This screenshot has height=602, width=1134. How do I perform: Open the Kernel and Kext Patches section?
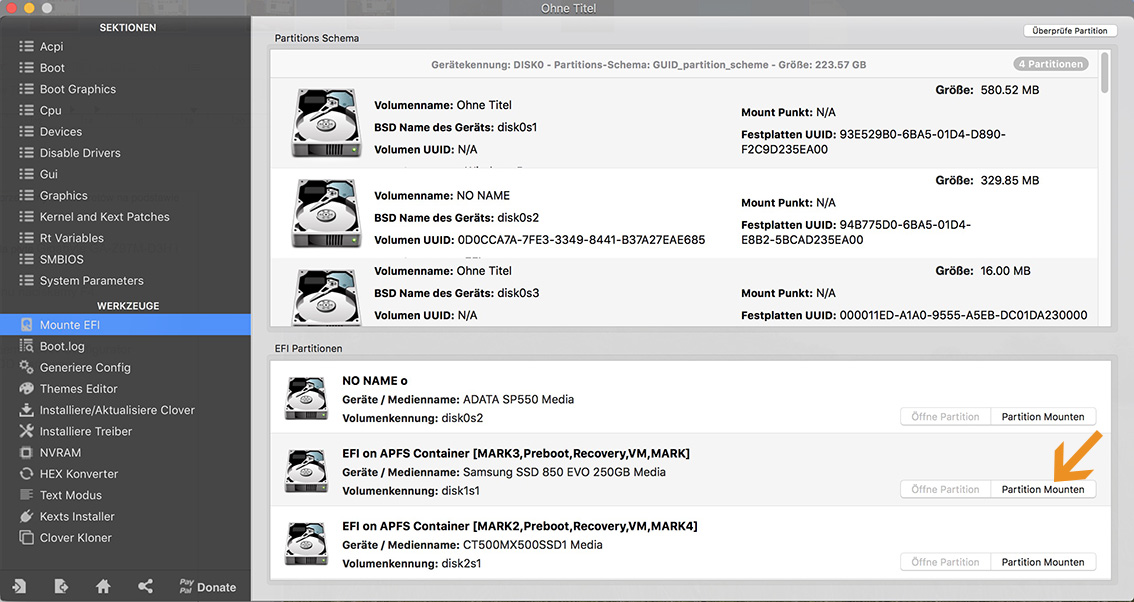[x=104, y=217]
